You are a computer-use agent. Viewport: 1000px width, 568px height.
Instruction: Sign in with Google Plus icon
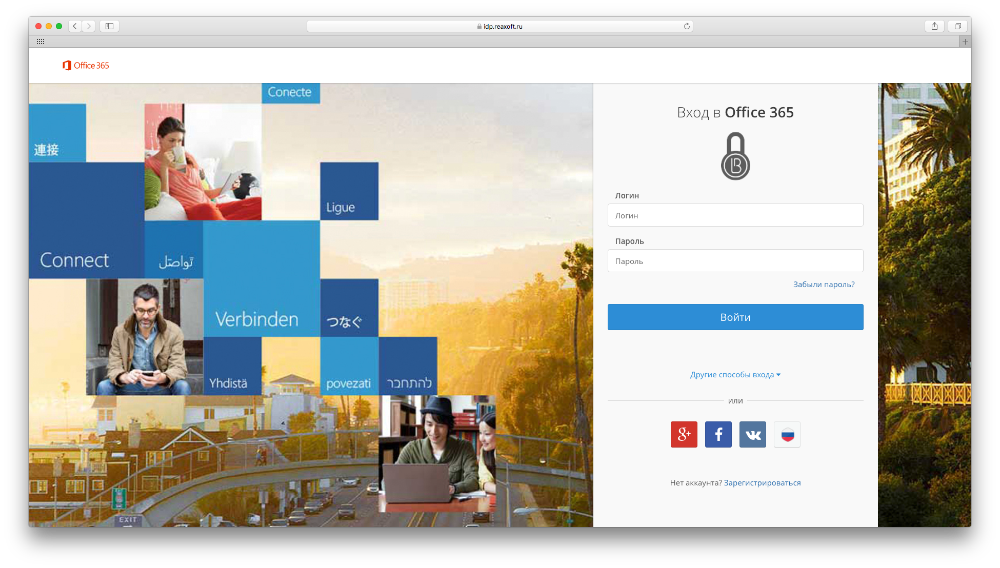[684, 435]
